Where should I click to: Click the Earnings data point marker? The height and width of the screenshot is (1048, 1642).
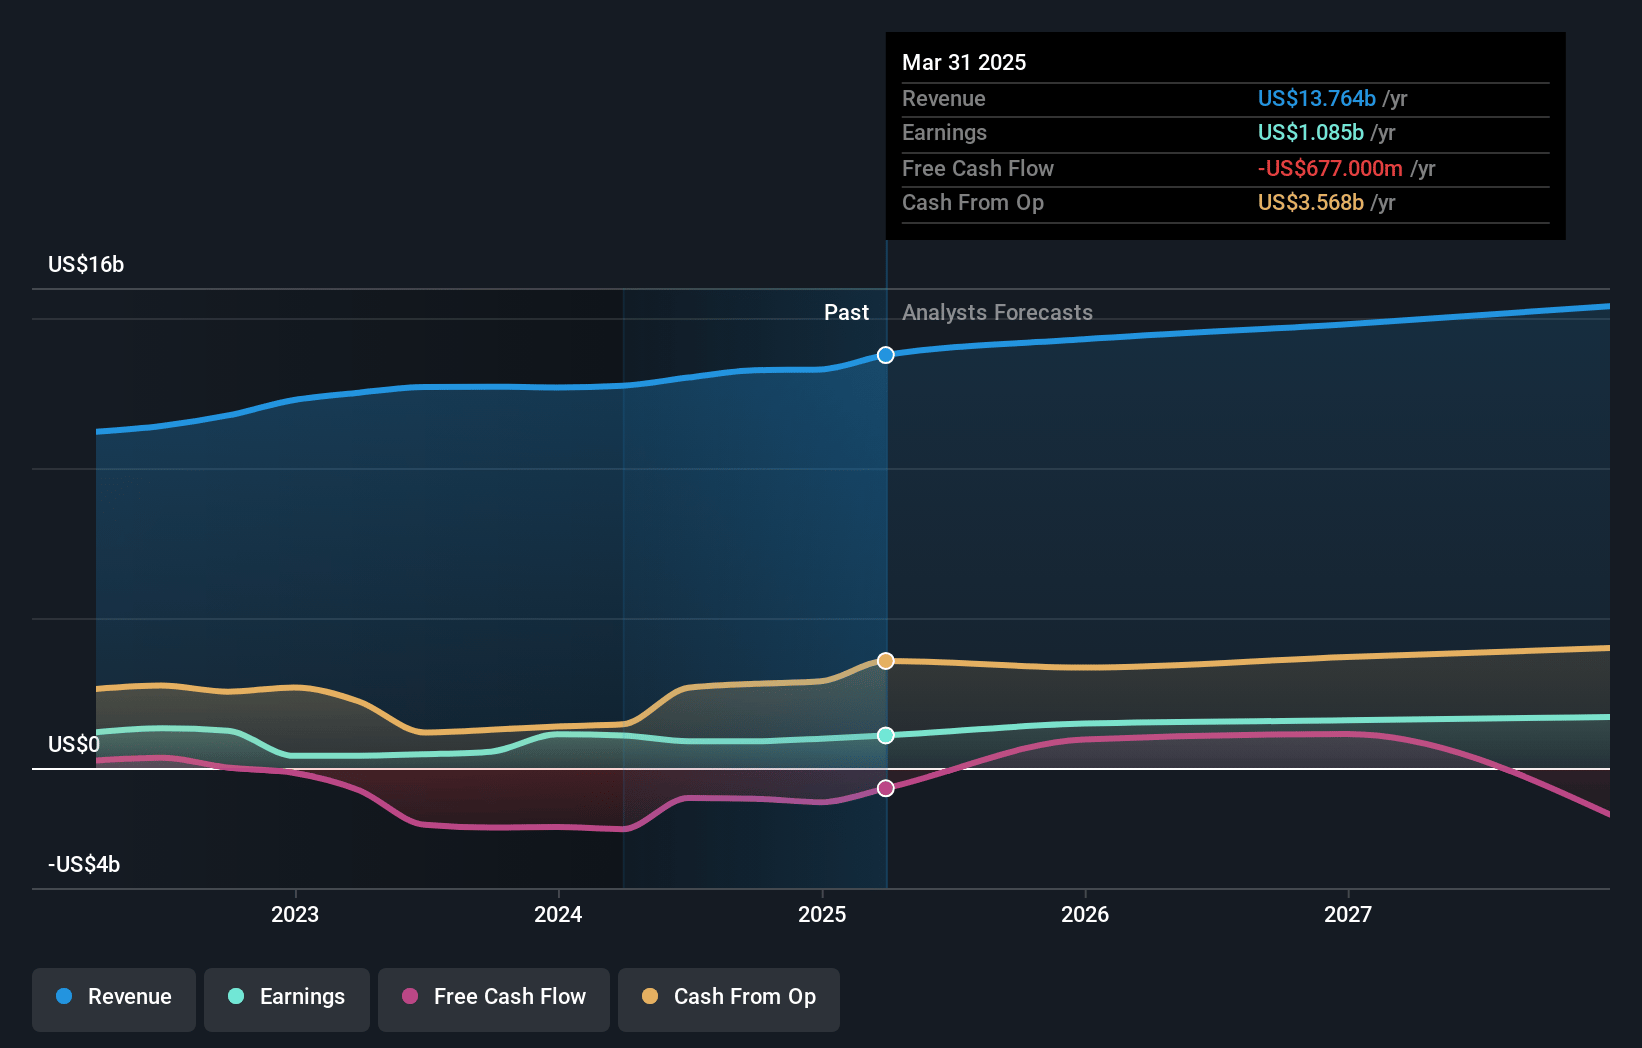pos(886,735)
